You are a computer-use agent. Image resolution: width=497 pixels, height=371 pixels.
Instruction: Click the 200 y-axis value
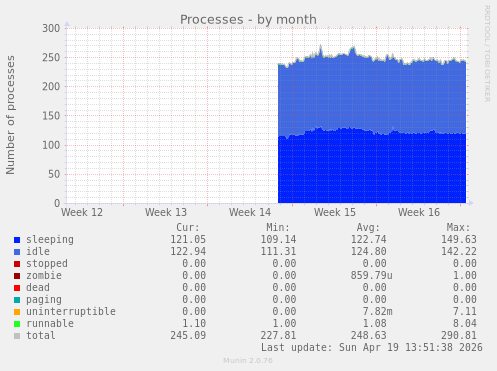tap(51, 87)
